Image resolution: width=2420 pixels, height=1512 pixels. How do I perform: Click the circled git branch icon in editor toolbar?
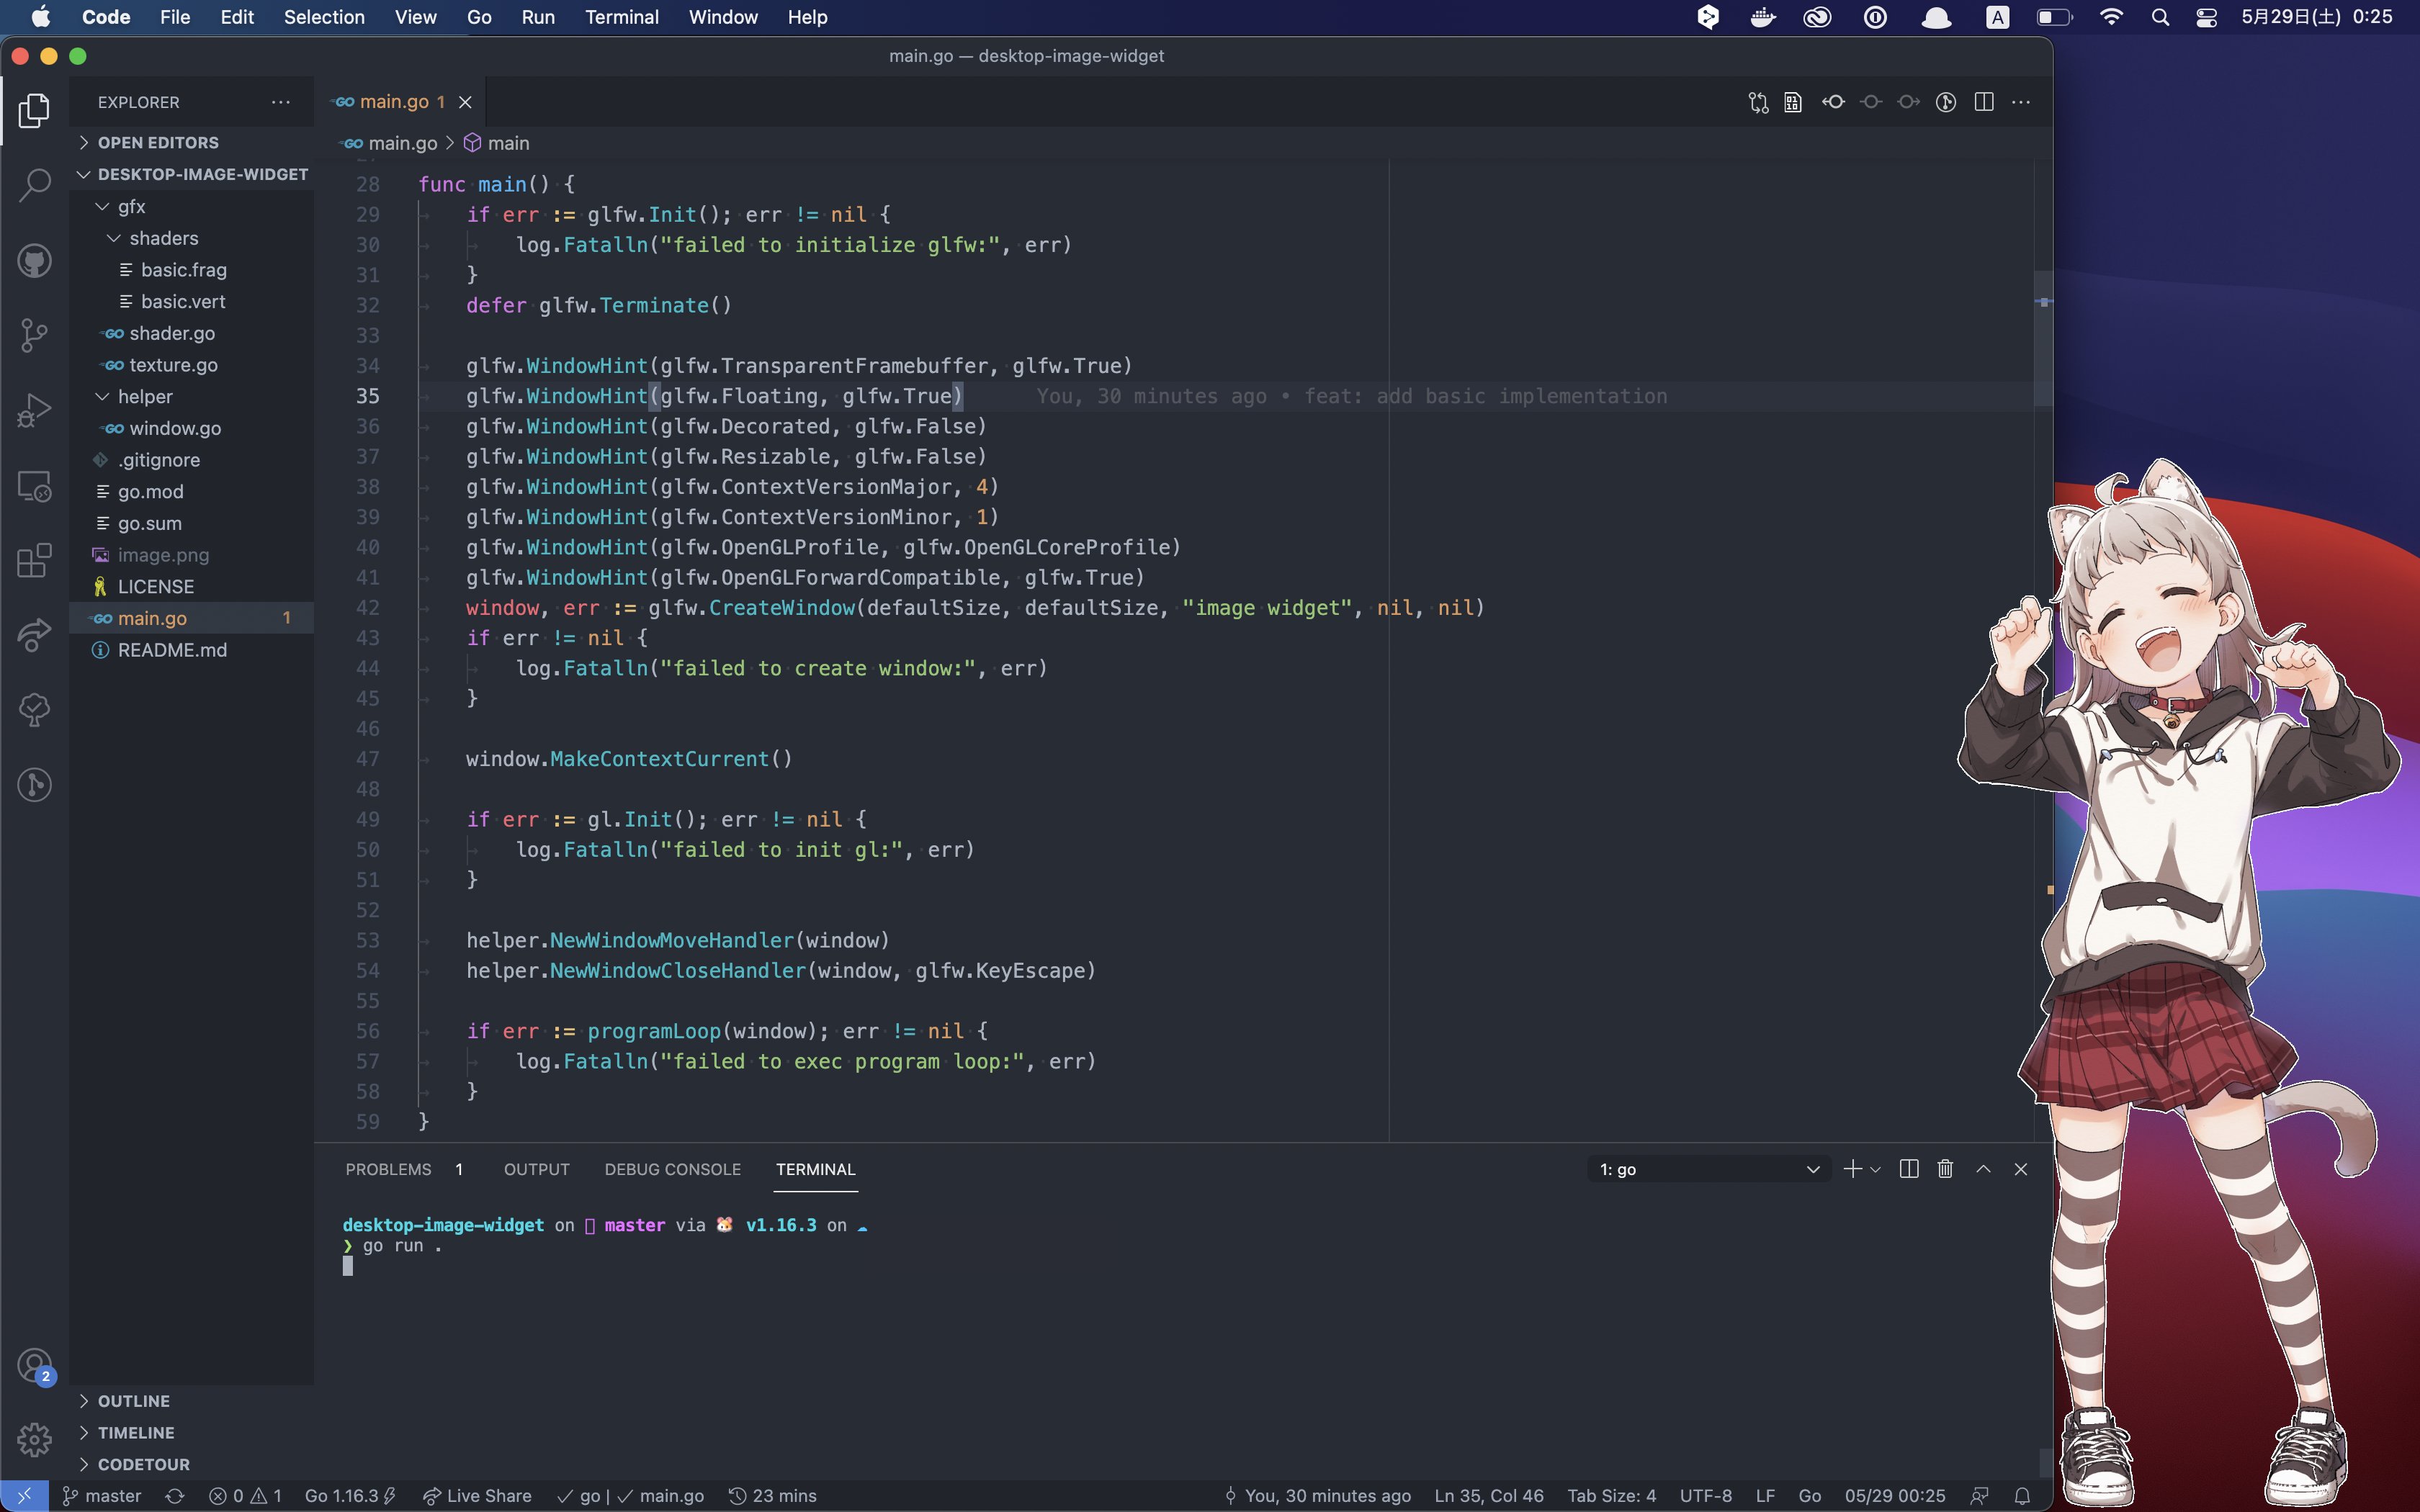tap(1945, 102)
